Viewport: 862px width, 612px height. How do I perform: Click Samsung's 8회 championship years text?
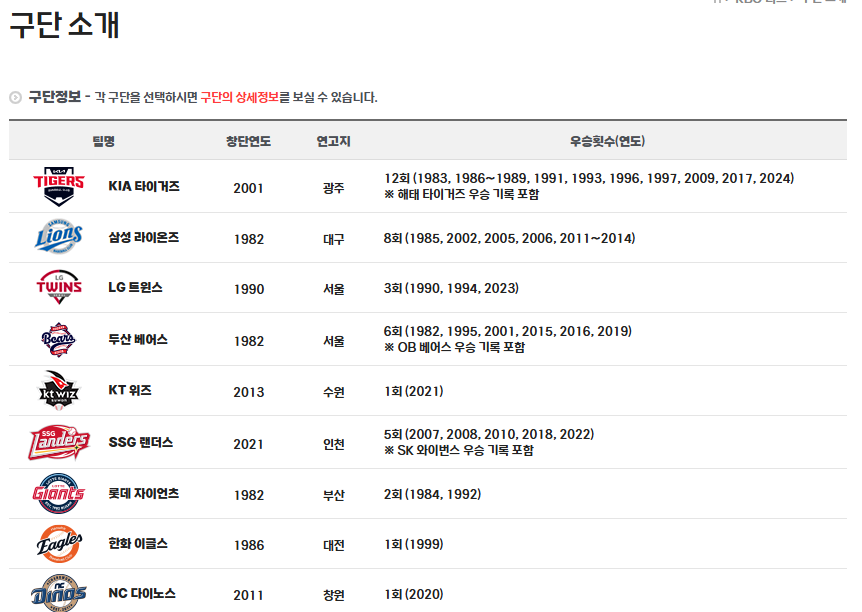[509, 238]
